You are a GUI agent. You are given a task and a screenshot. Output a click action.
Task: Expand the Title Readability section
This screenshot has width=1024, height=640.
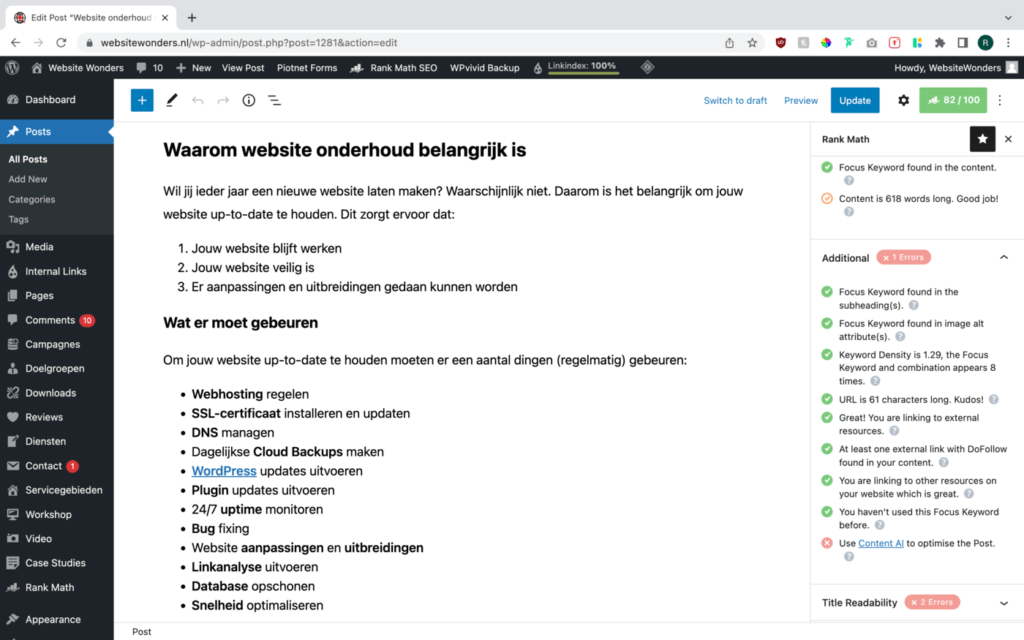click(x=1004, y=602)
